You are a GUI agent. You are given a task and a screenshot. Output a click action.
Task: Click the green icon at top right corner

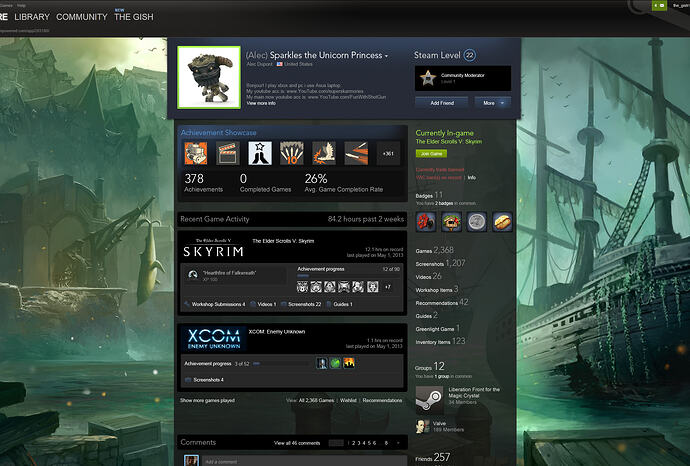(x=659, y=5)
